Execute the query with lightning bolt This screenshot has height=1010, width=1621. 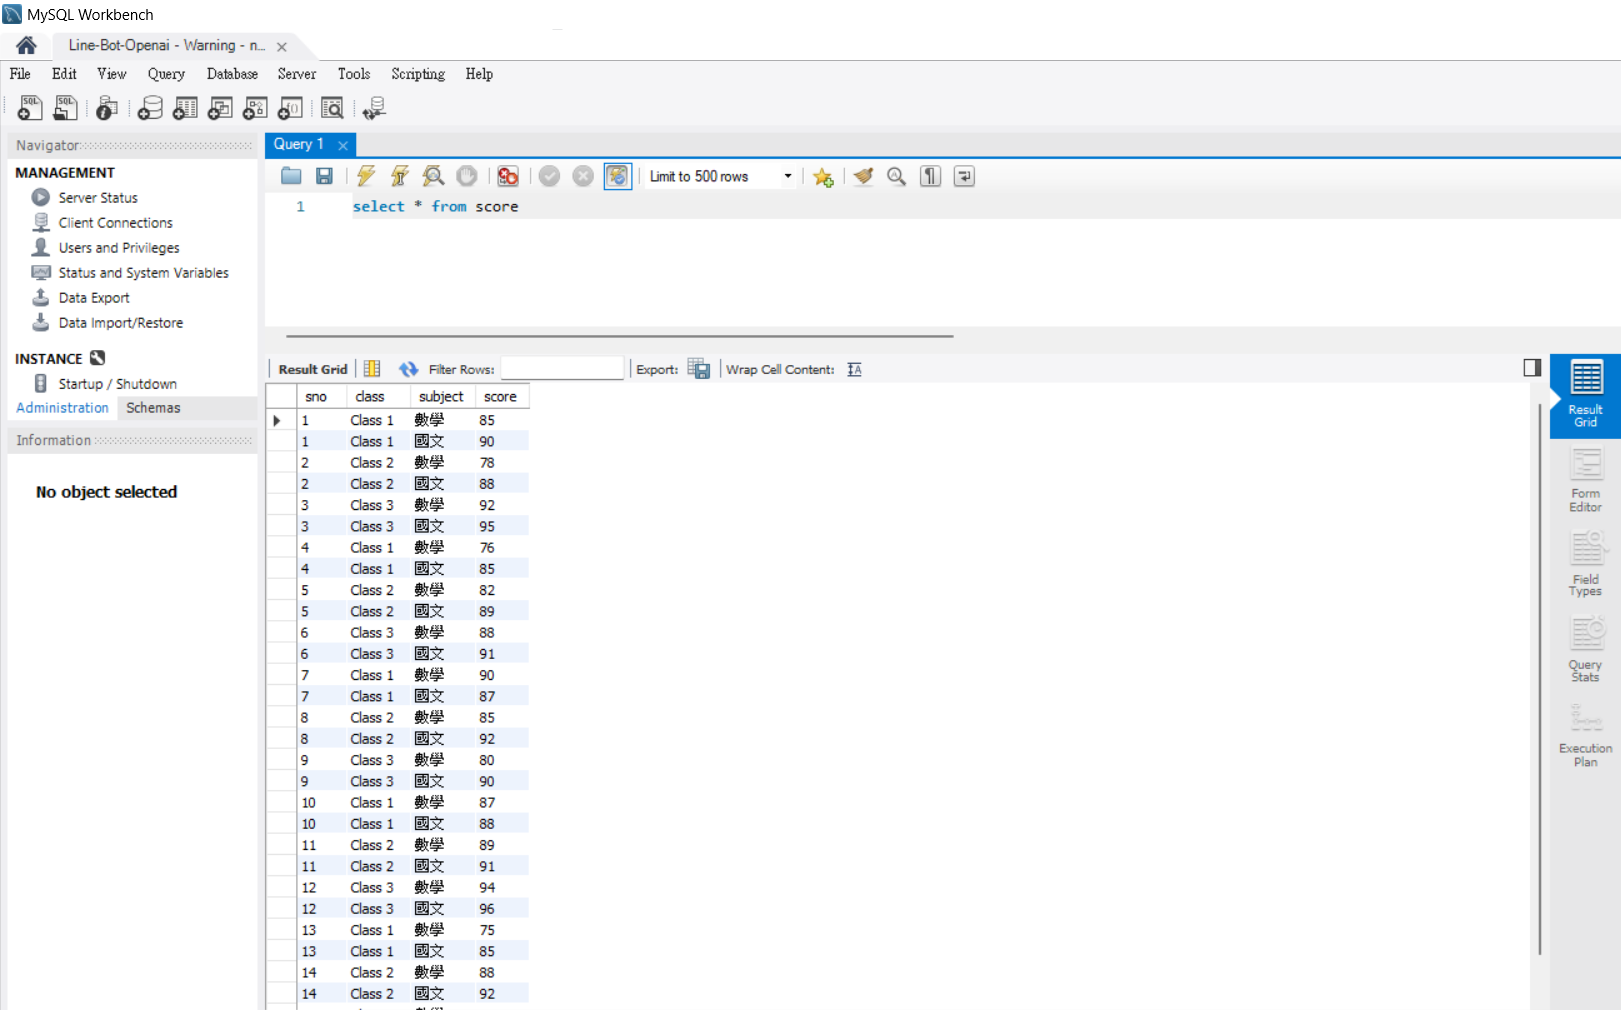[366, 176]
